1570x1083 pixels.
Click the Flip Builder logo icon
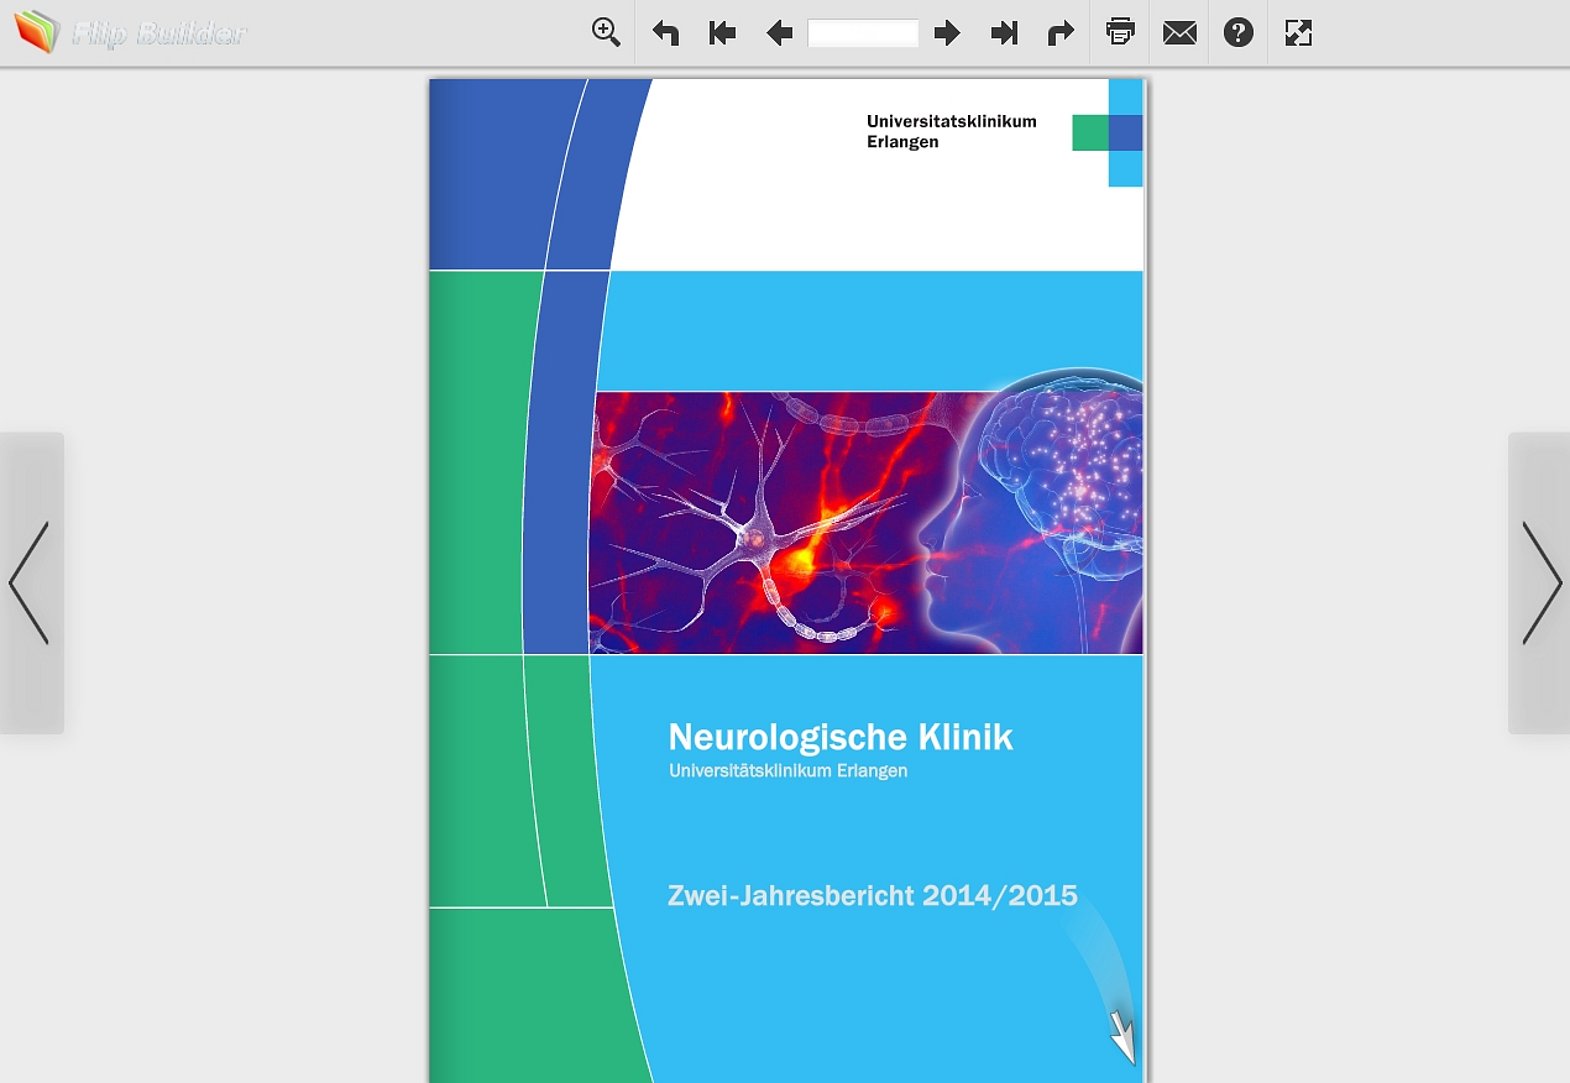click(37, 32)
